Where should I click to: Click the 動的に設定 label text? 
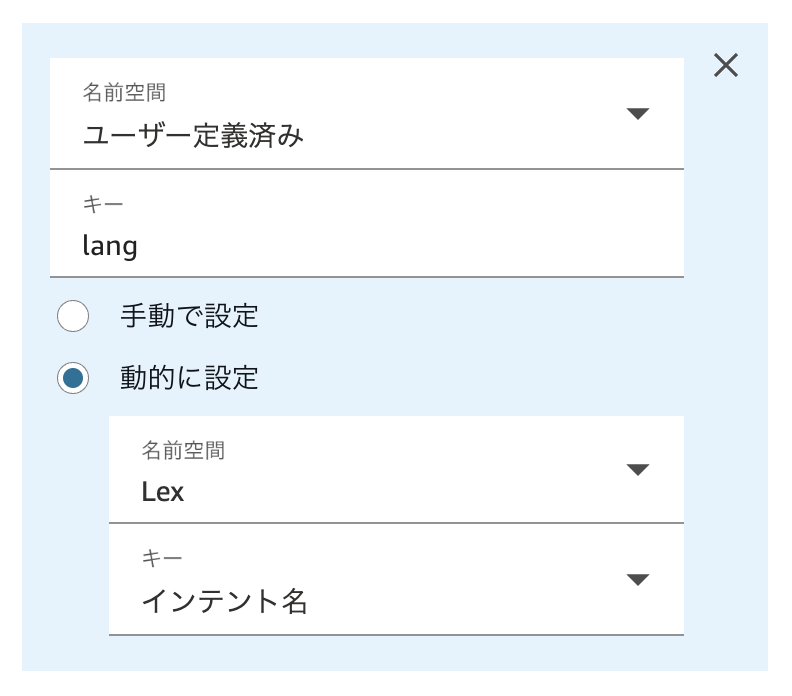coord(189,378)
